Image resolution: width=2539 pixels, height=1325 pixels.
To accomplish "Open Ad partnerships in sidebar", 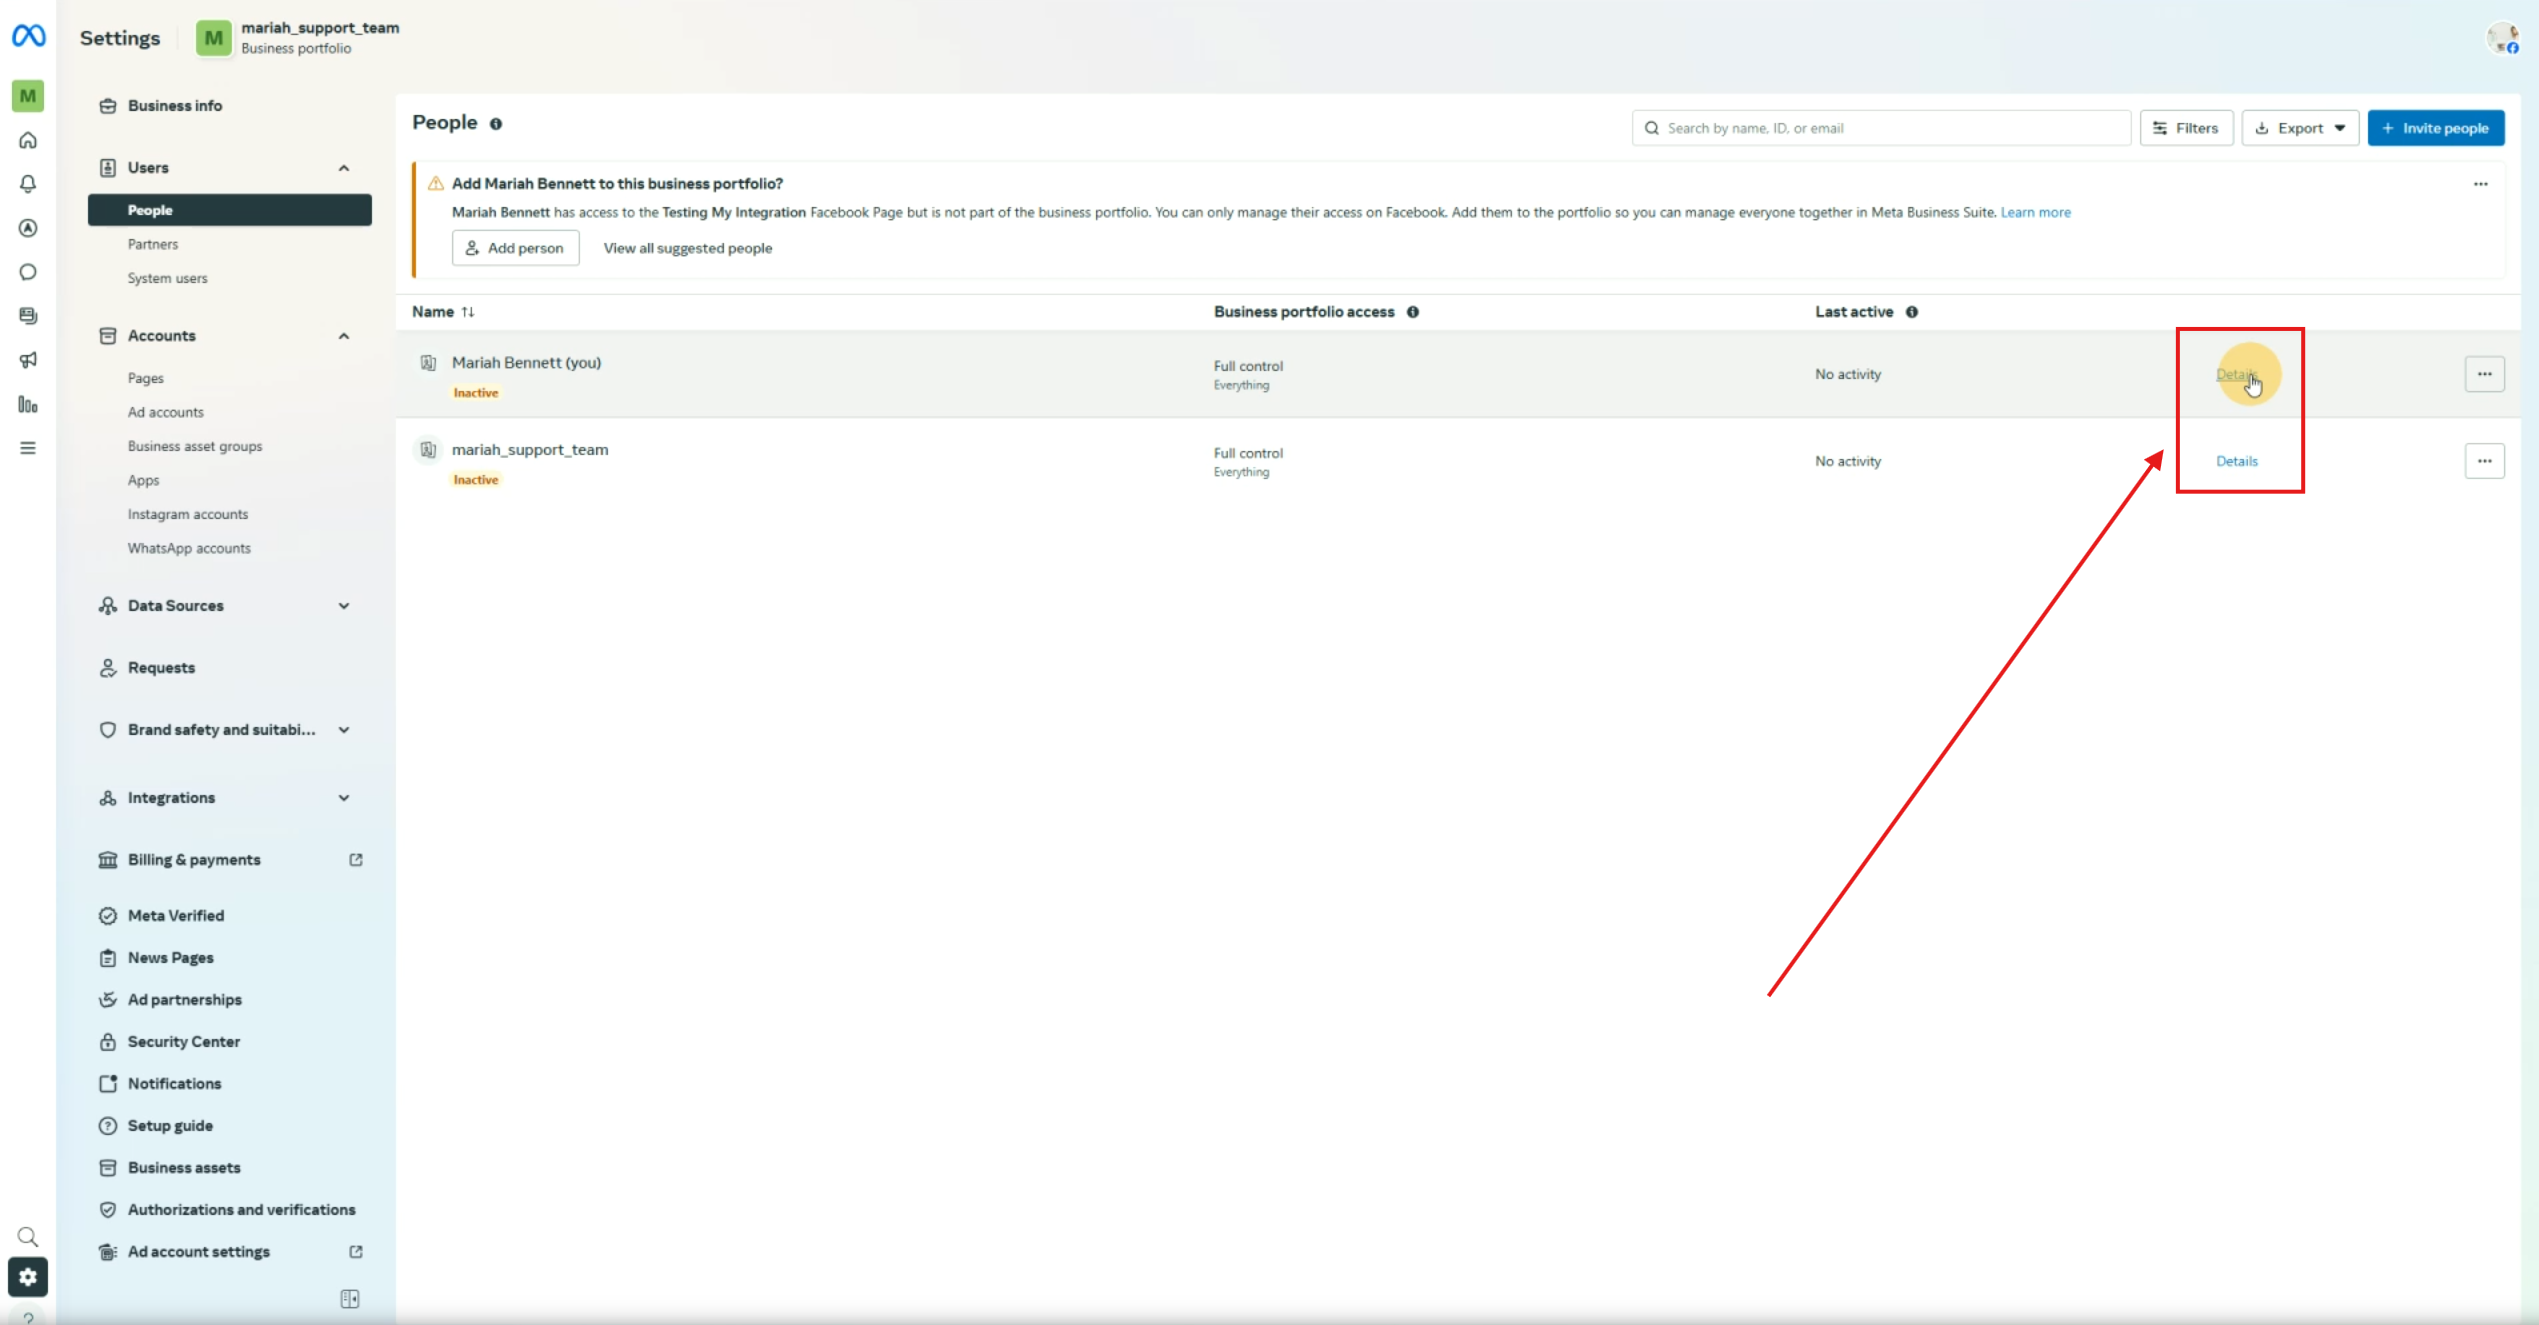I will coord(185,1000).
